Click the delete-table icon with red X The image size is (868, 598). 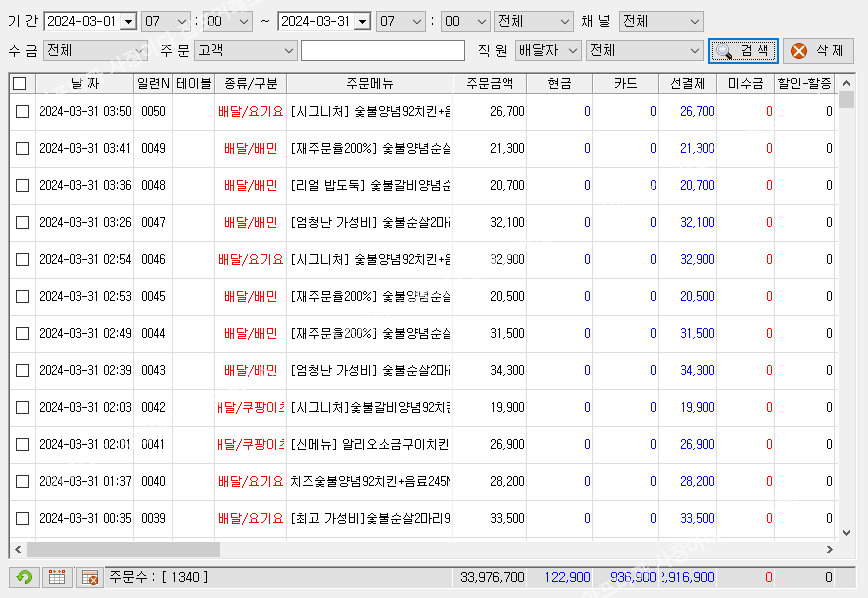pyautogui.click(x=89, y=577)
